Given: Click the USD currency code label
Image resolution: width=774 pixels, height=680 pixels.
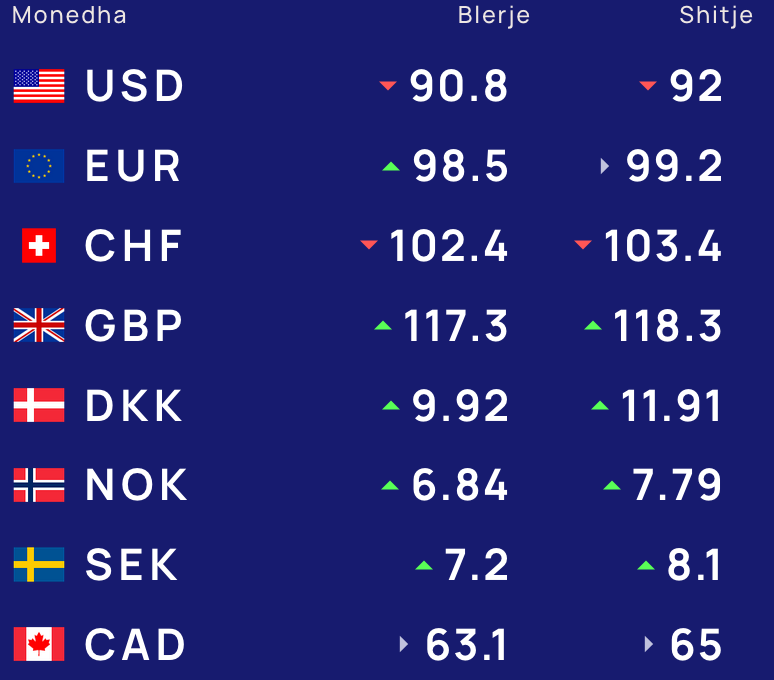Looking at the screenshot, I should [x=135, y=86].
